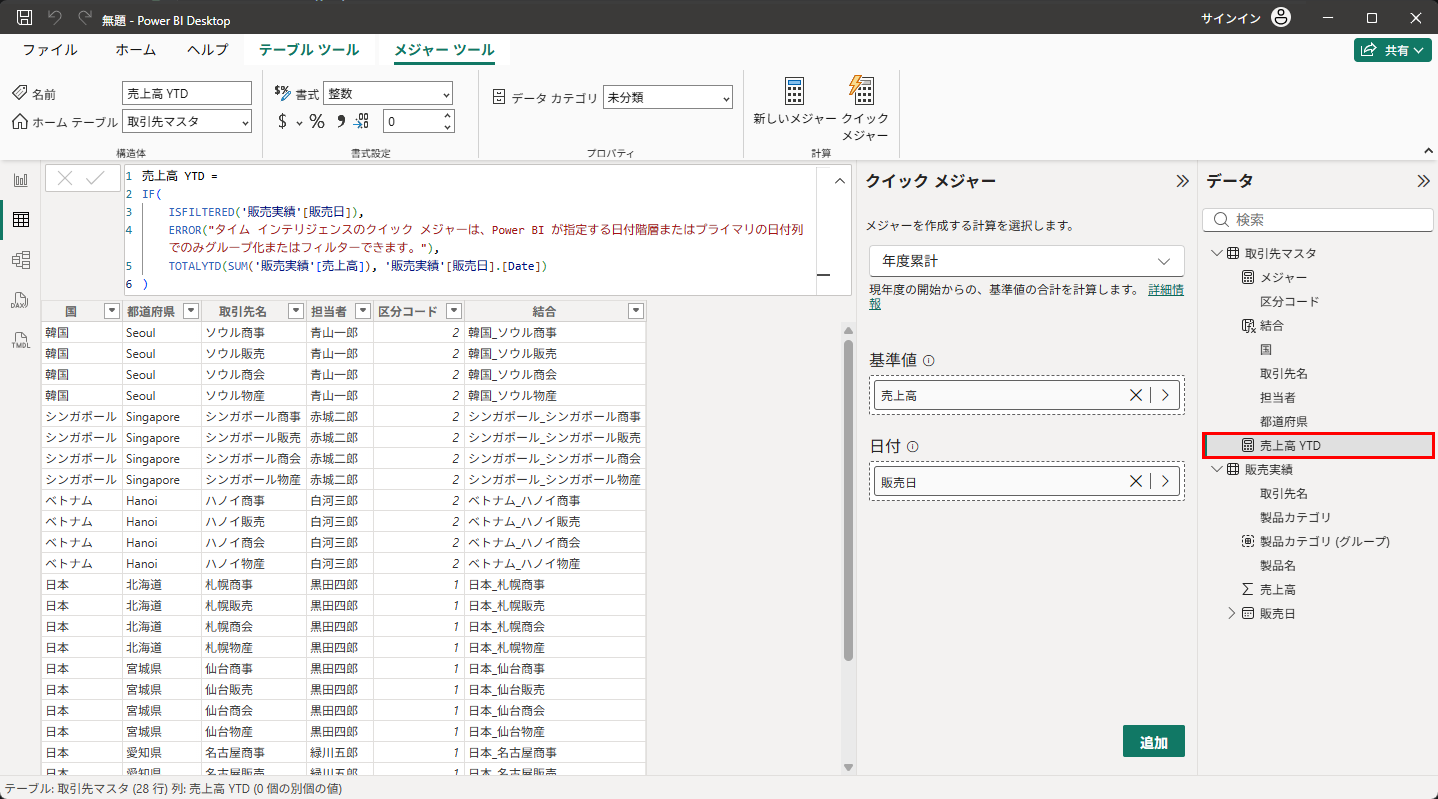Screen dimensions: 1438x799
Task: Increase decimal places stepper up
Action: point(447,116)
